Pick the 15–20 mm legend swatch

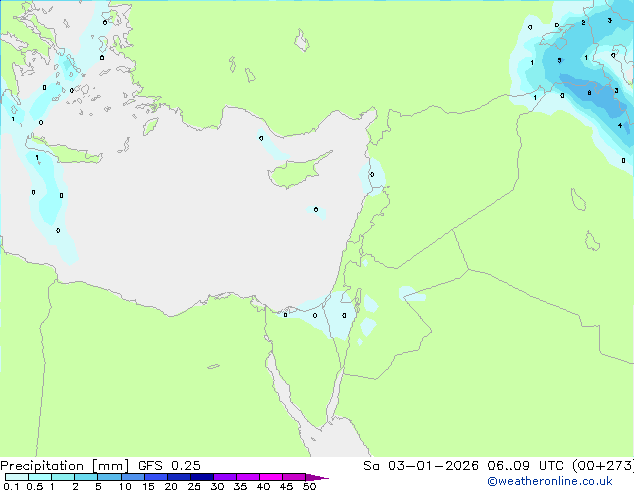point(155,477)
